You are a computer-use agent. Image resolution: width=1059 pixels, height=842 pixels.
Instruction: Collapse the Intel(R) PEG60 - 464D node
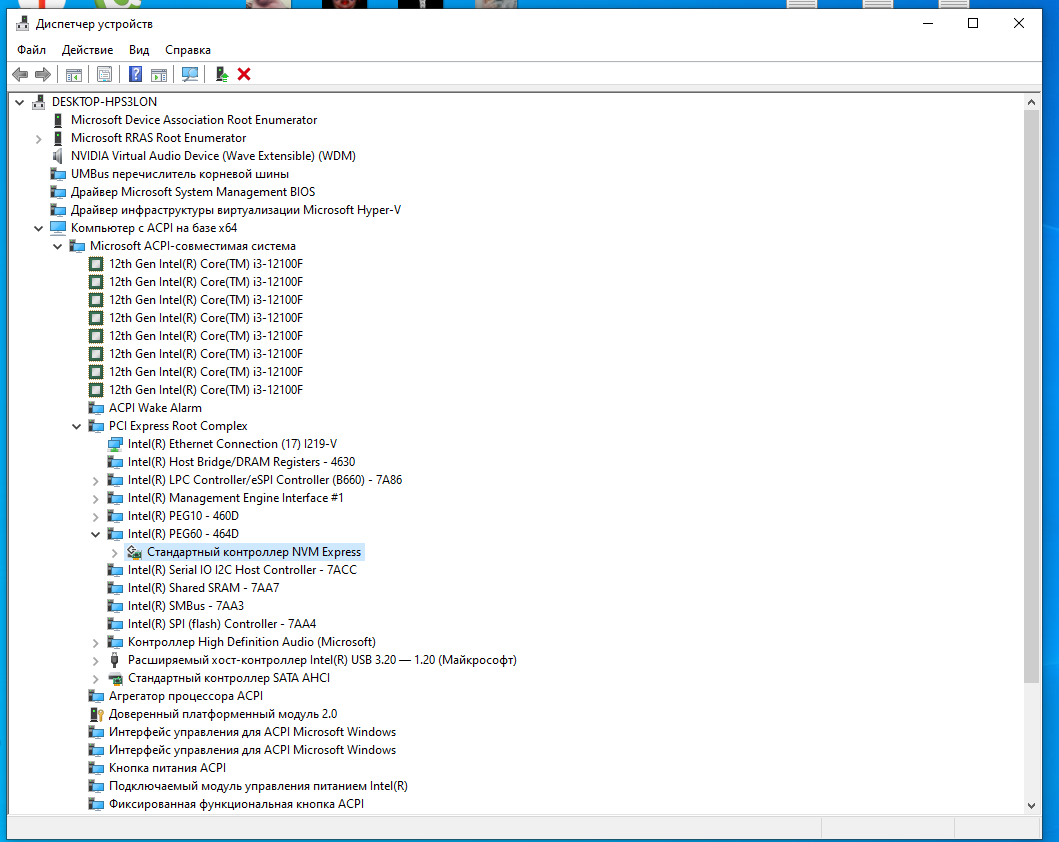coord(96,534)
